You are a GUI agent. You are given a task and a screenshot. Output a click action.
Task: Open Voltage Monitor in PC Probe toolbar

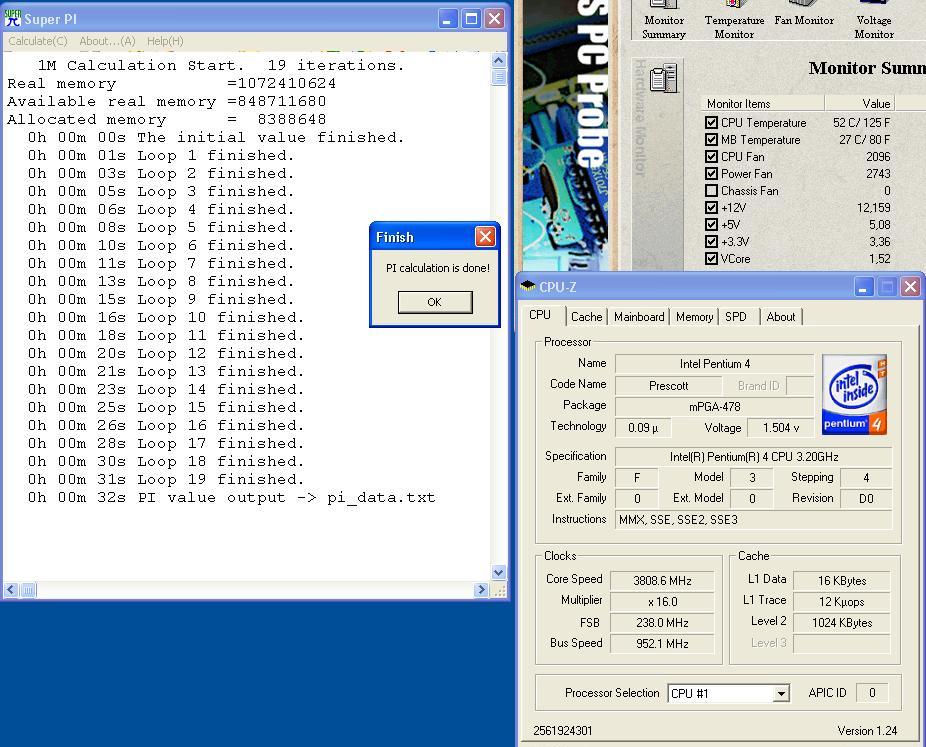[x=874, y=21]
